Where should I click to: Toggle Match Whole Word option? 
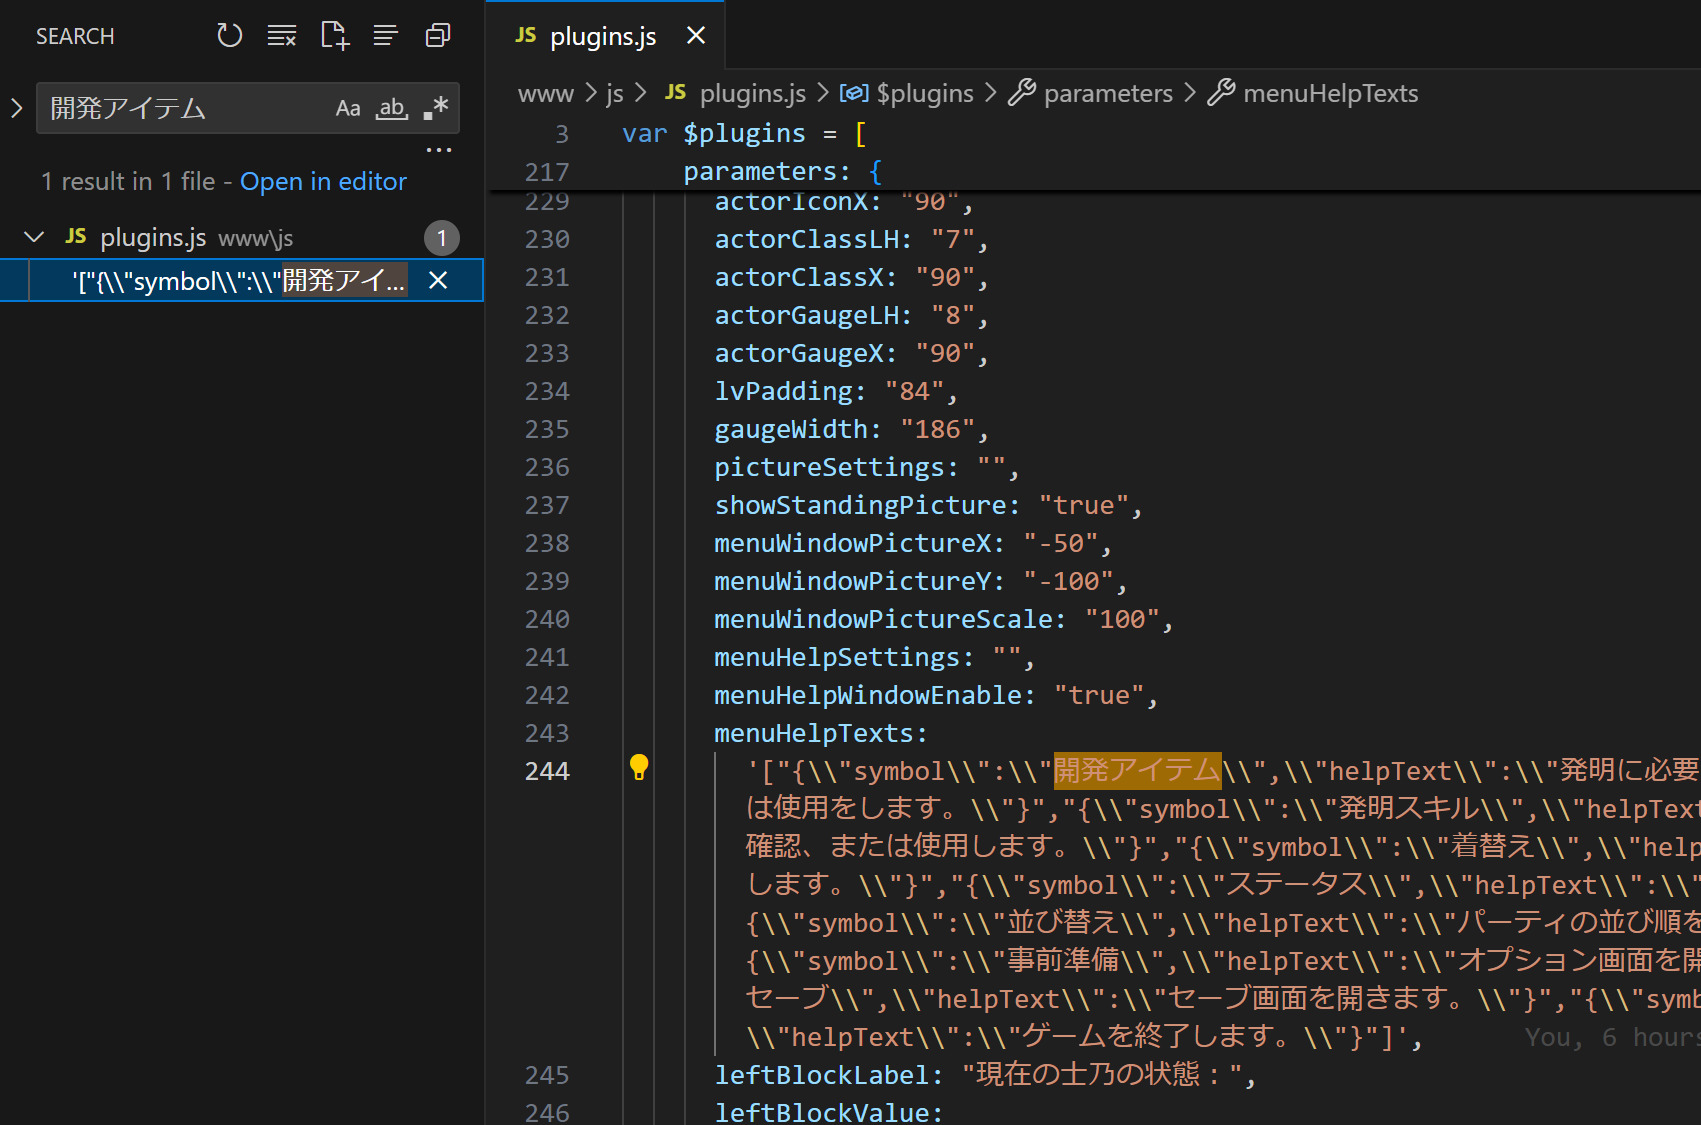(x=391, y=108)
